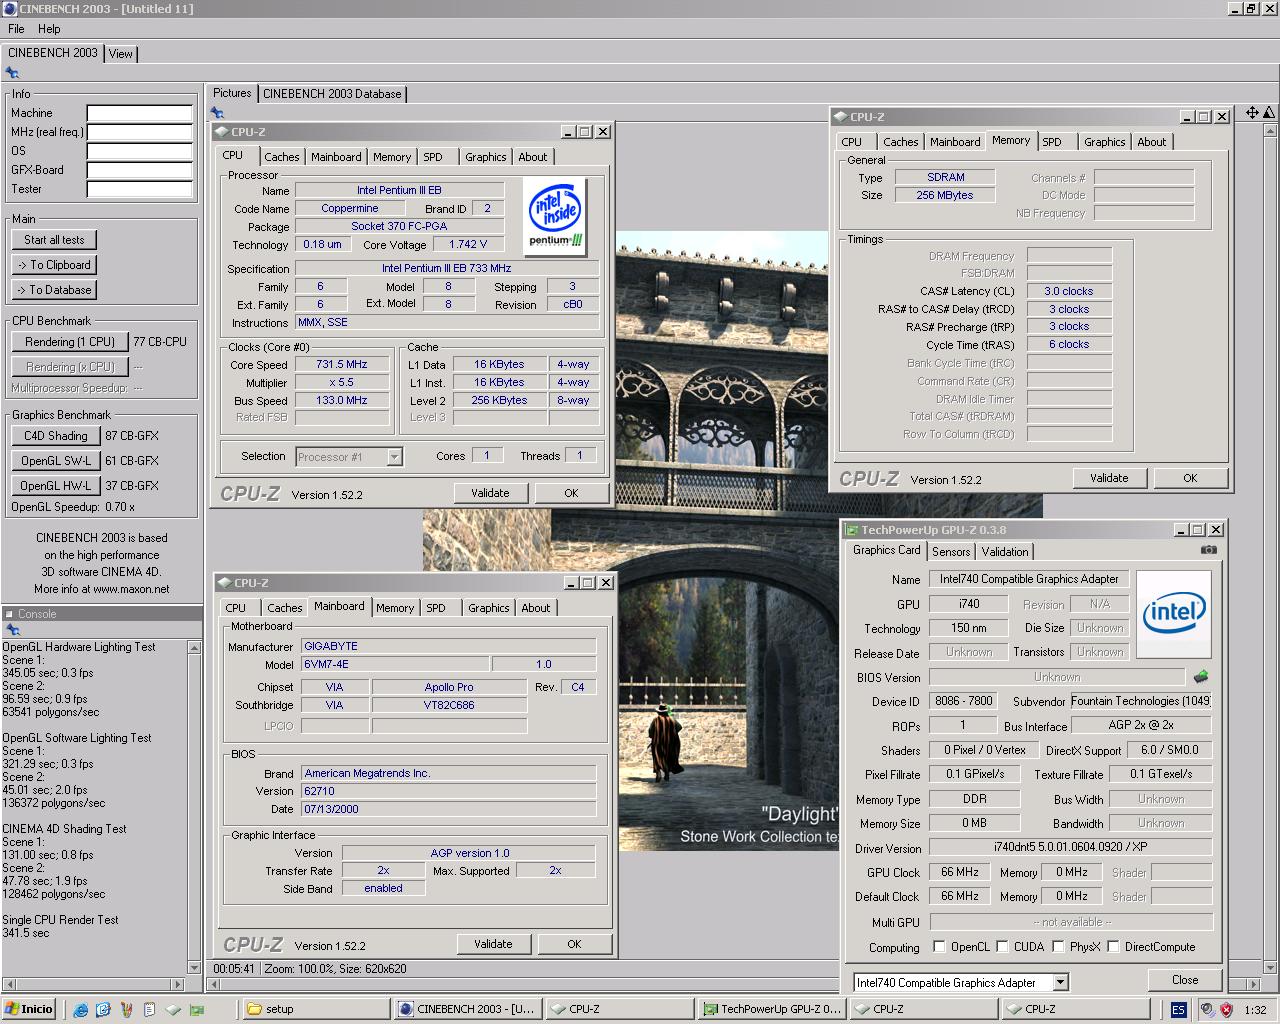Click the green card quick launch icon

[197, 1009]
